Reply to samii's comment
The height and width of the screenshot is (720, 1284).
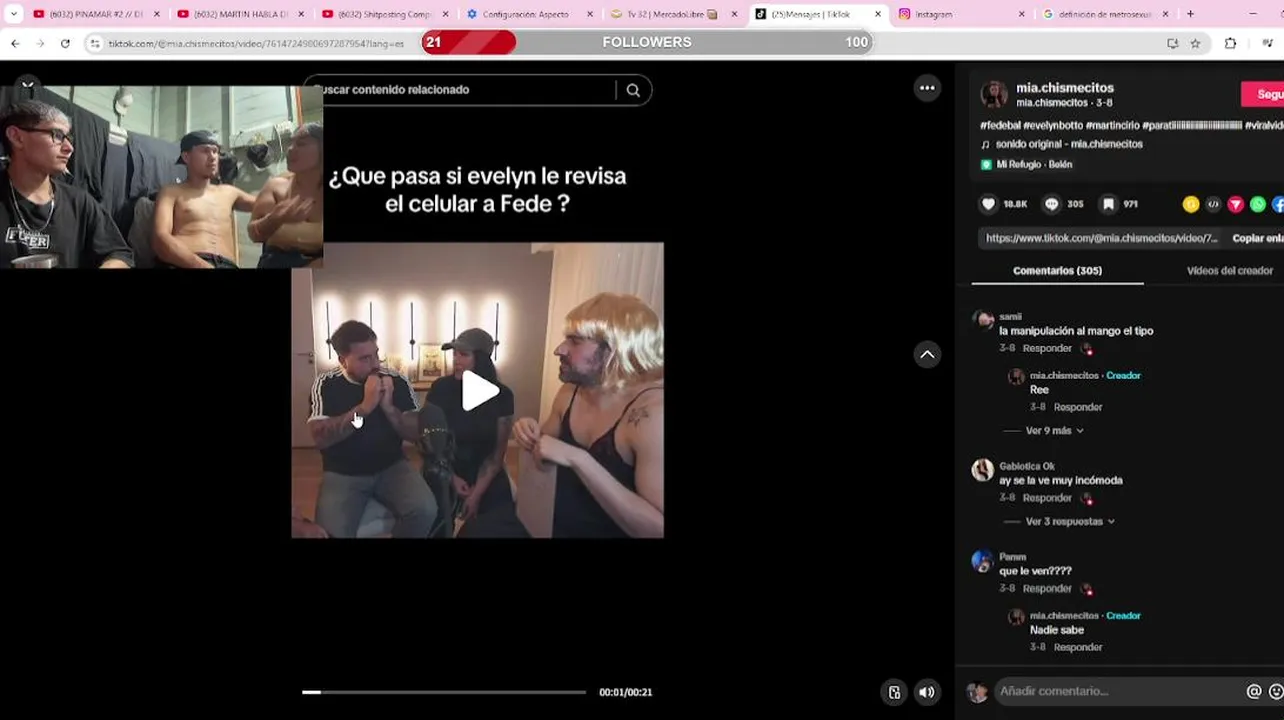[x=1047, y=349]
